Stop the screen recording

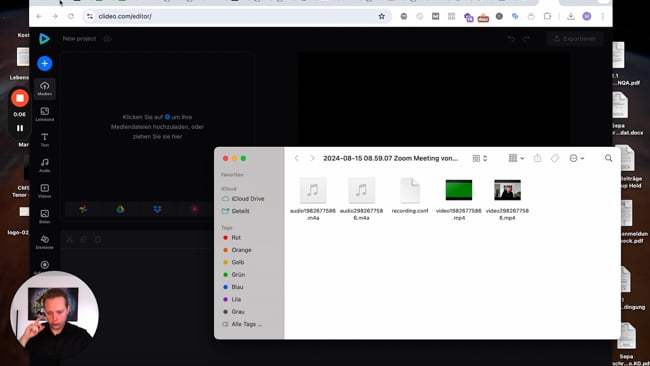click(x=19, y=98)
